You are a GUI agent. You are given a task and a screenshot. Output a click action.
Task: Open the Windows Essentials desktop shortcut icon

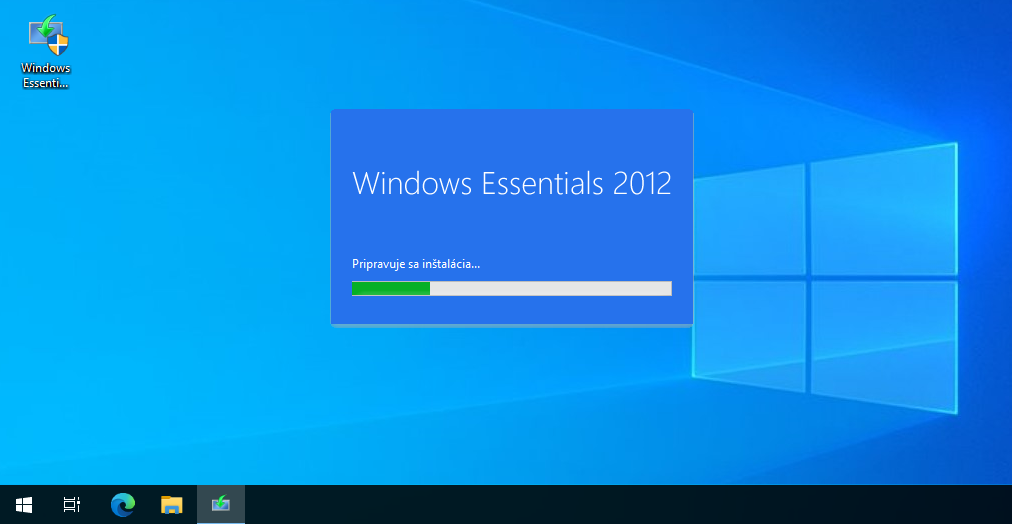pyautogui.click(x=47, y=36)
